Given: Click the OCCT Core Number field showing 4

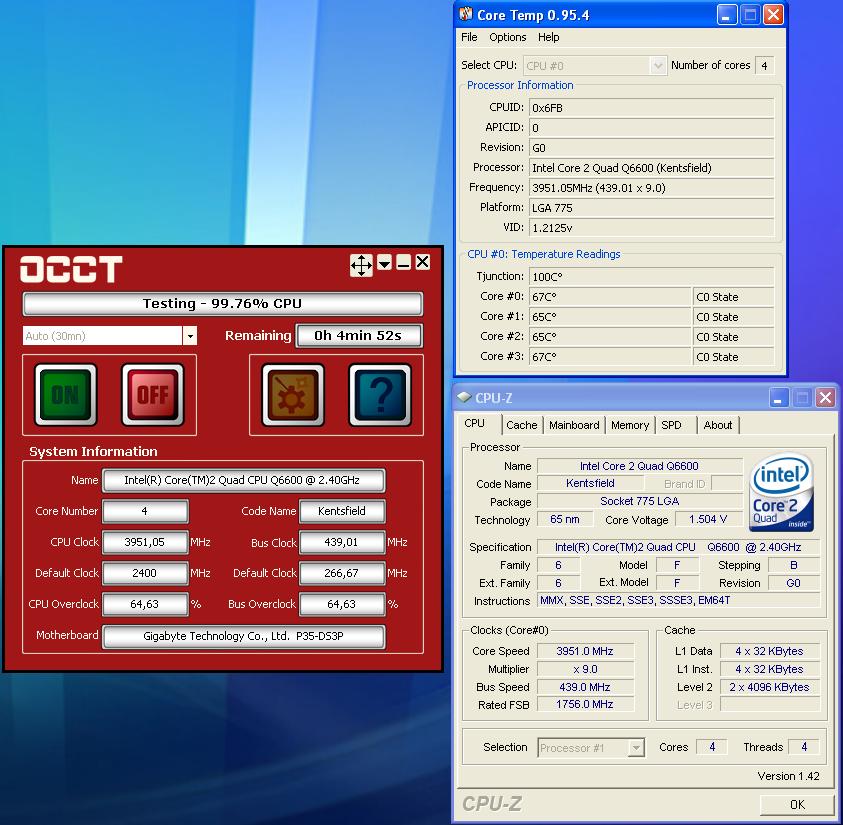Looking at the screenshot, I should coord(145,511).
